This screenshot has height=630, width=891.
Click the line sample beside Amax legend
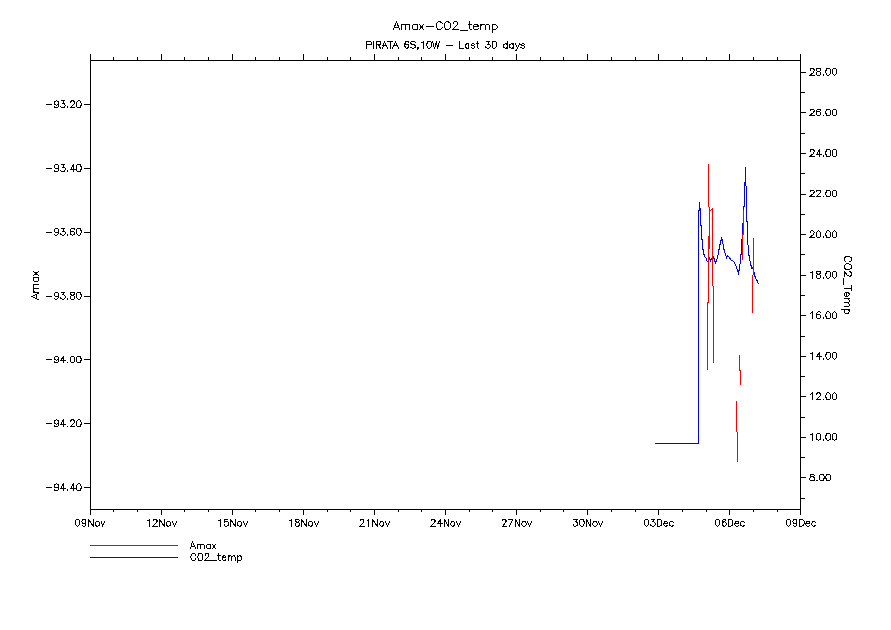[x=133, y=546]
